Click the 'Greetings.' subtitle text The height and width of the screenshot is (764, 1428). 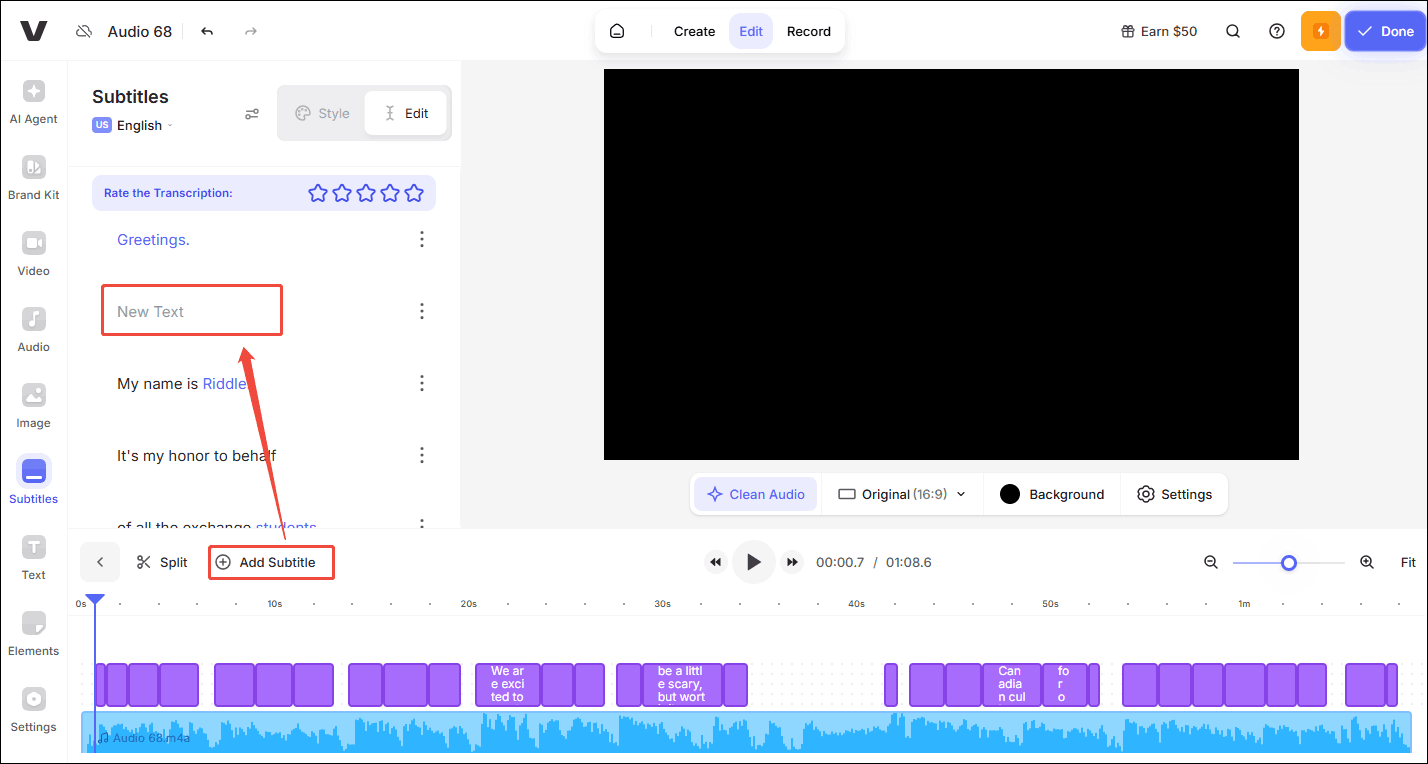(x=153, y=239)
